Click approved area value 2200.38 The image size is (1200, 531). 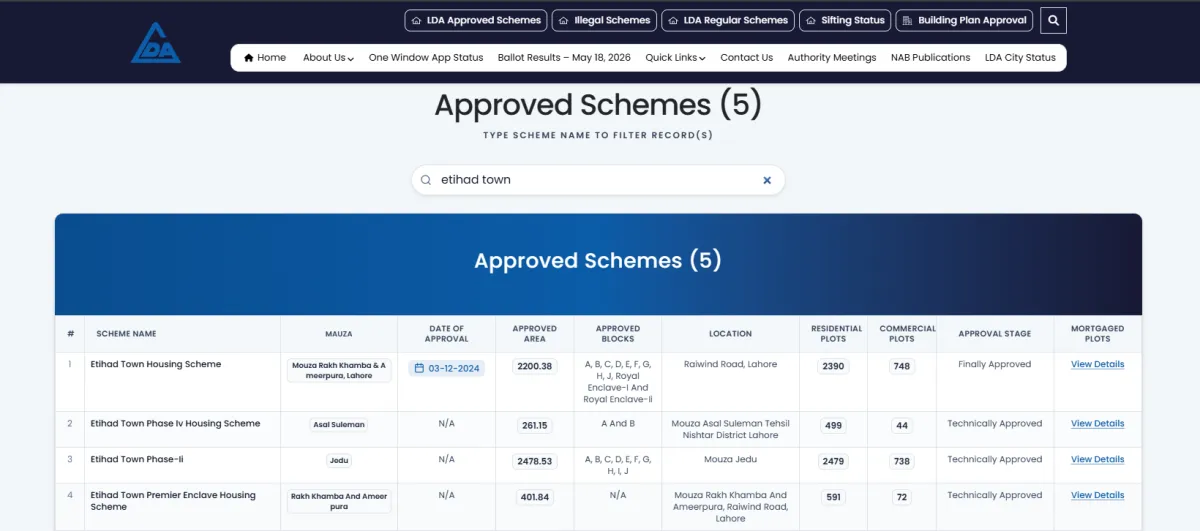pos(535,367)
